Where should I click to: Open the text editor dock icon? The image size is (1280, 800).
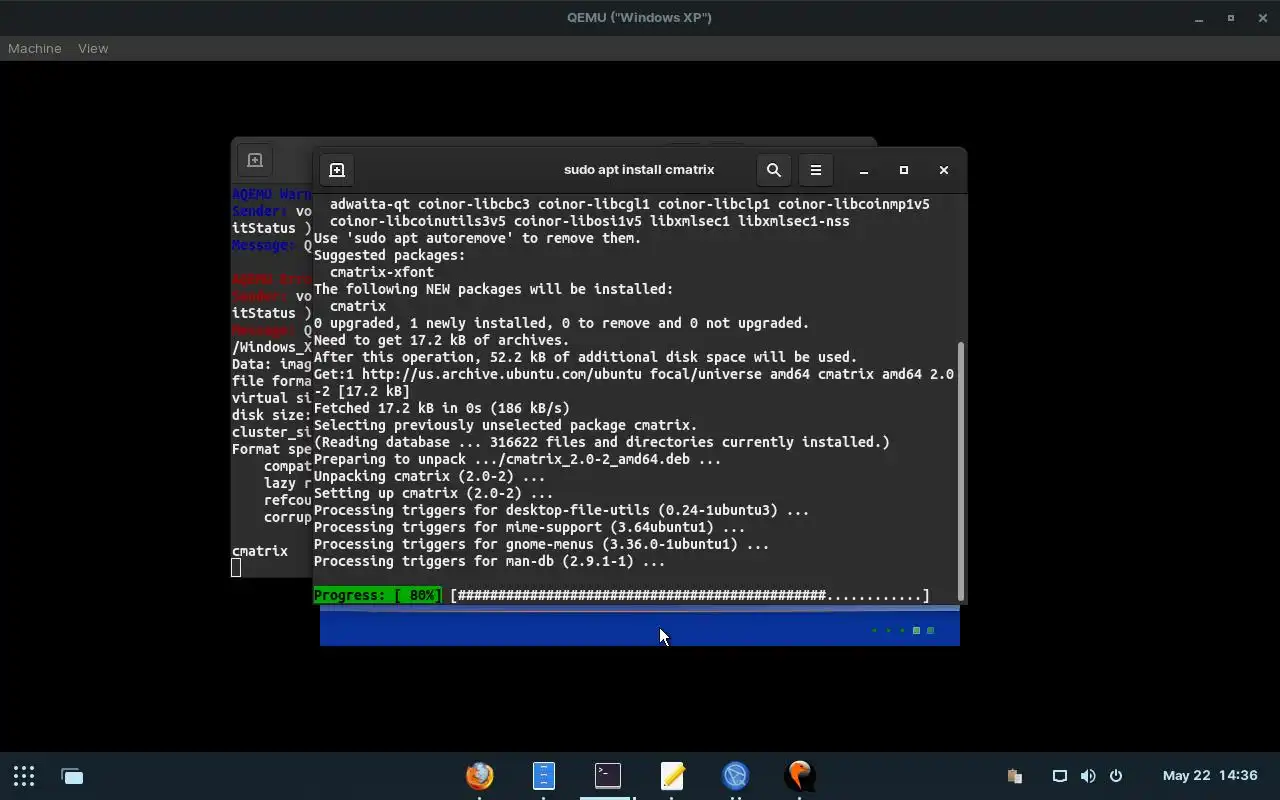672,776
